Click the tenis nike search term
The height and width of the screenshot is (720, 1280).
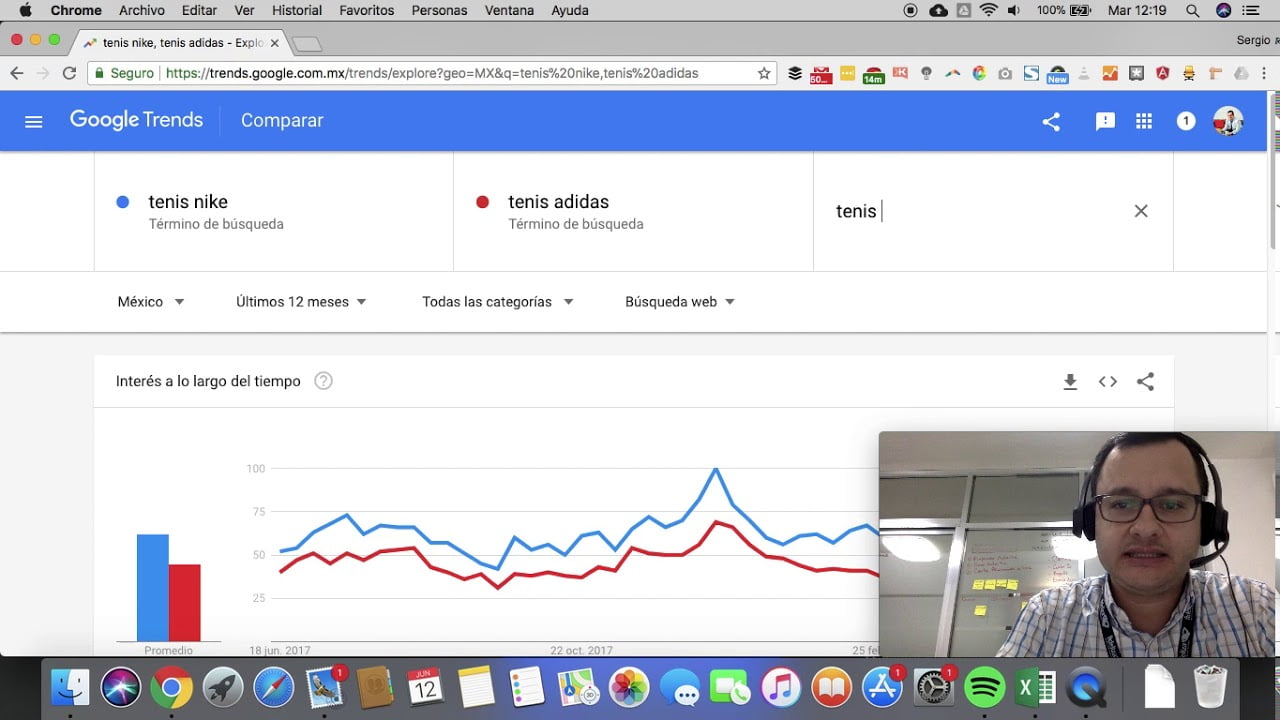pos(188,202)
